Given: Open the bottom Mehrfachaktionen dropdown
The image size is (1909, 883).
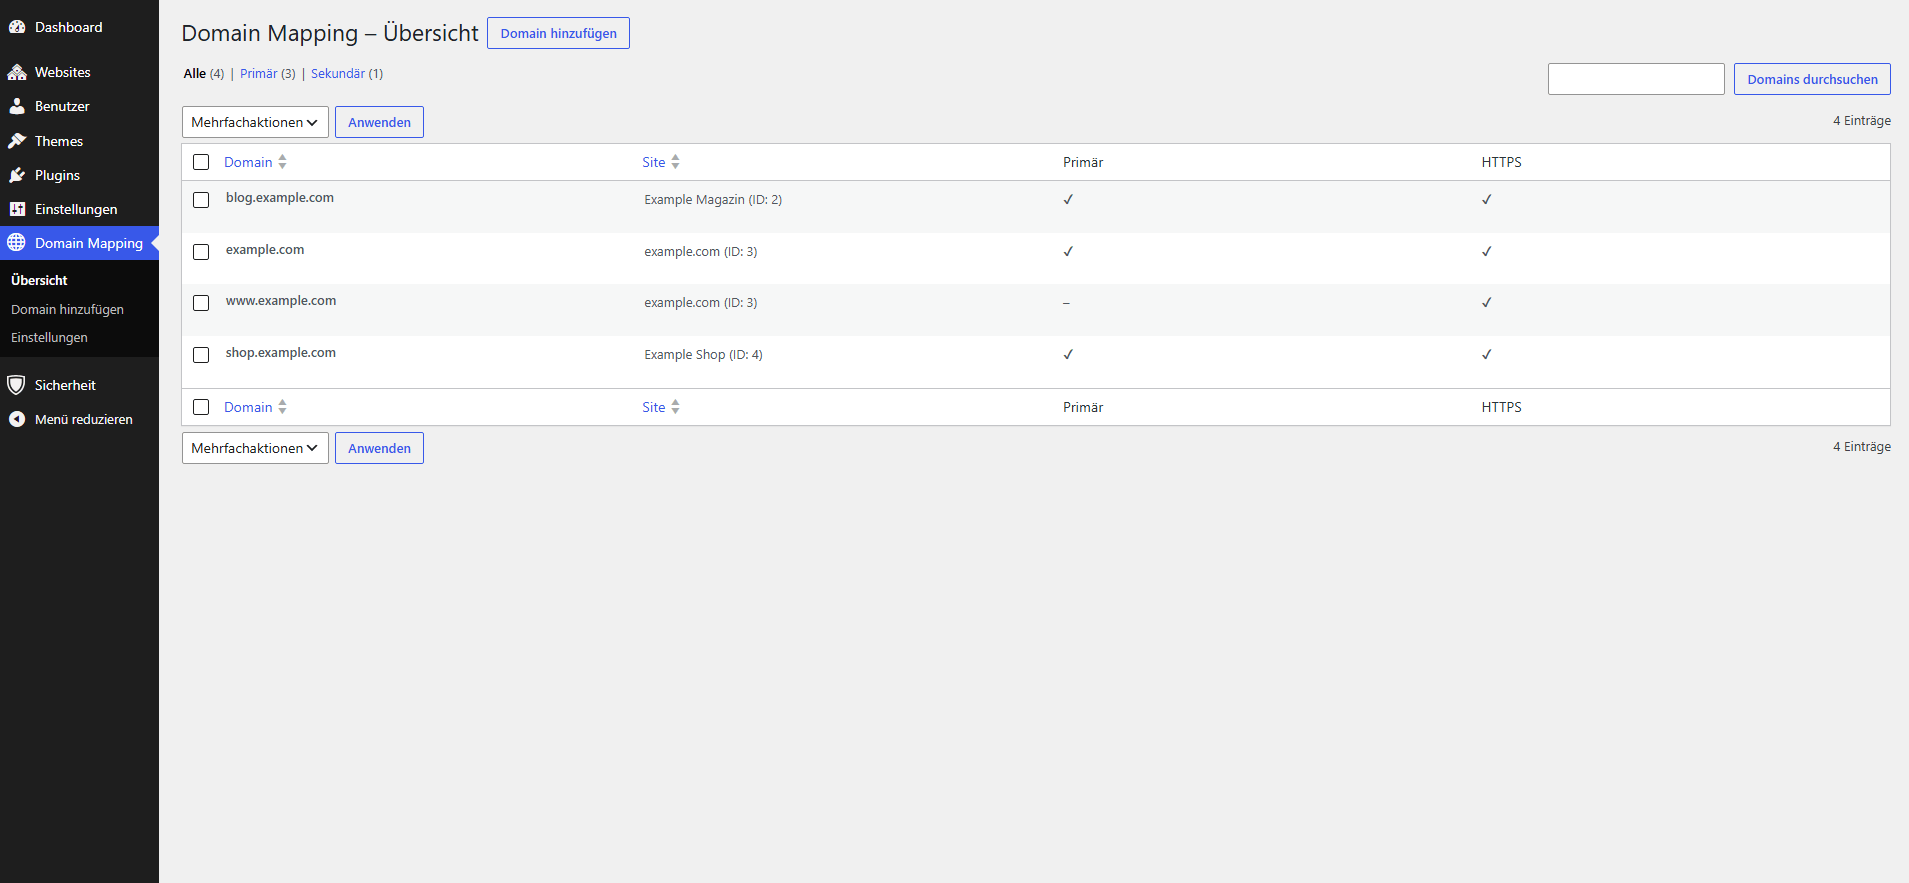Looking at the screenshot, I should pyautogui.click(x=255, y=448).
